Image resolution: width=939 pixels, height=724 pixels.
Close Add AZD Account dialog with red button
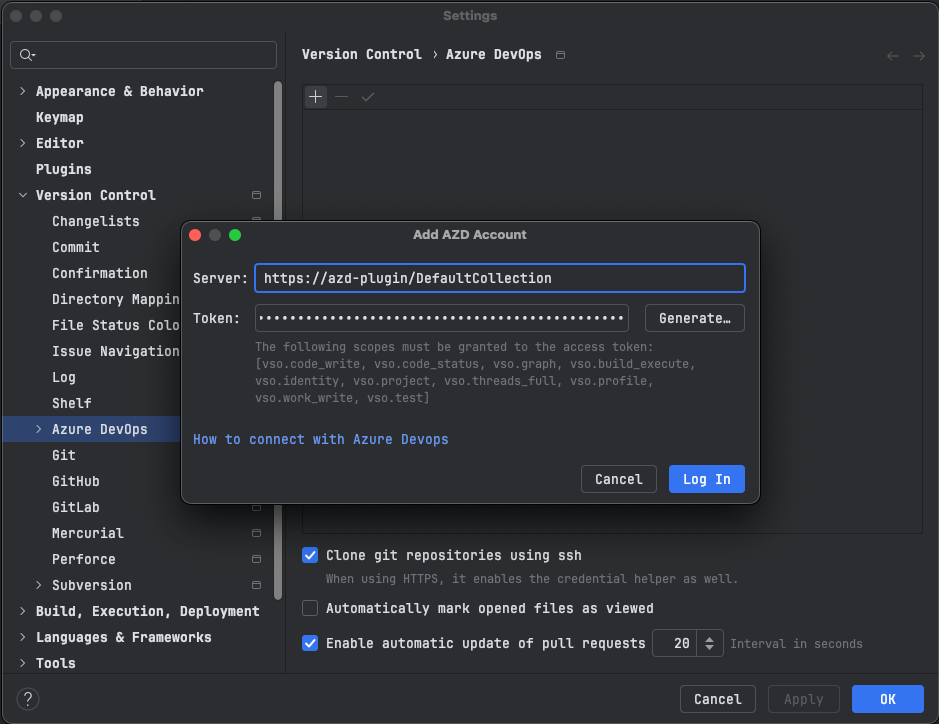(195, 235)
